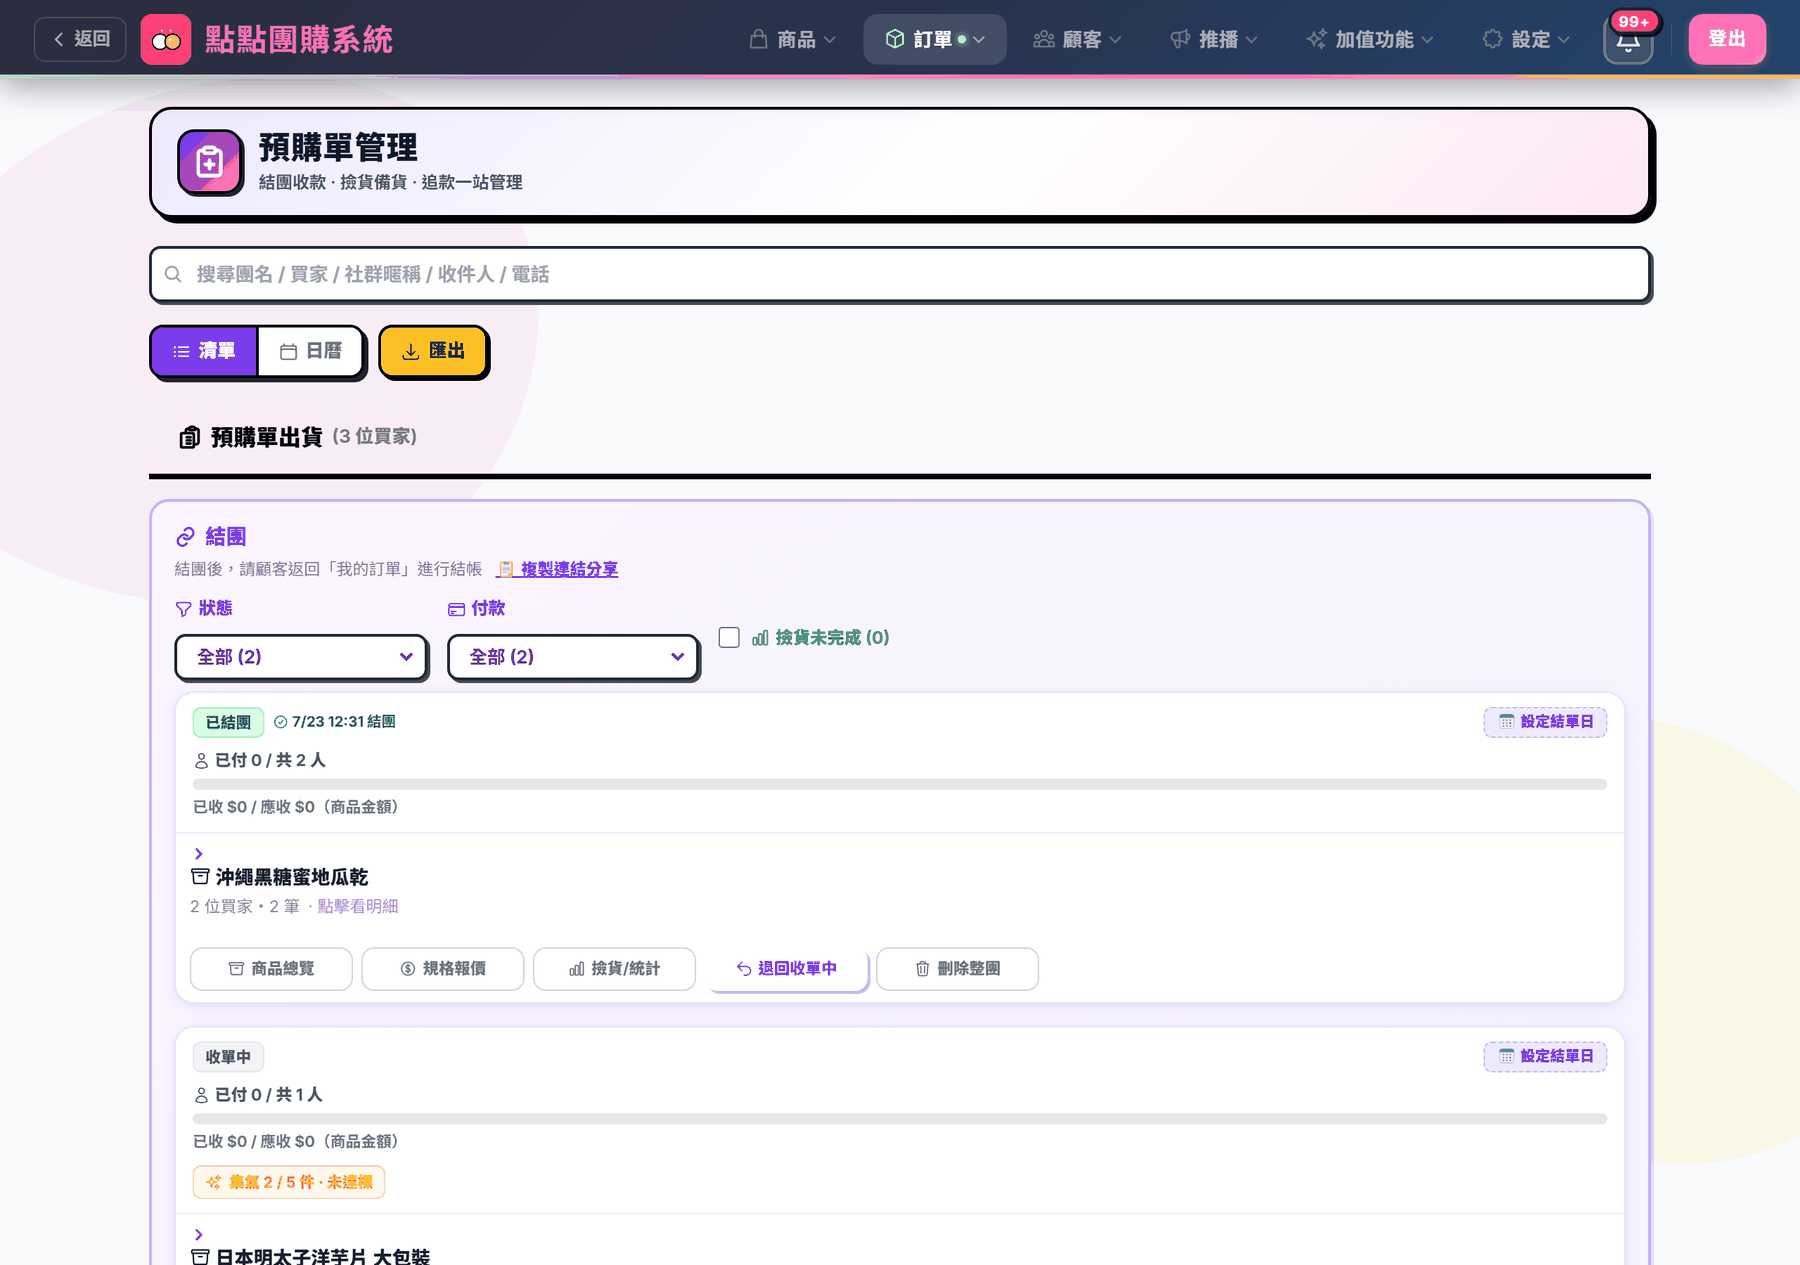The height and width of the screenshot is (1265, 1800).
Task: Click the 商品總覽 button
Action: coord(271,969)
